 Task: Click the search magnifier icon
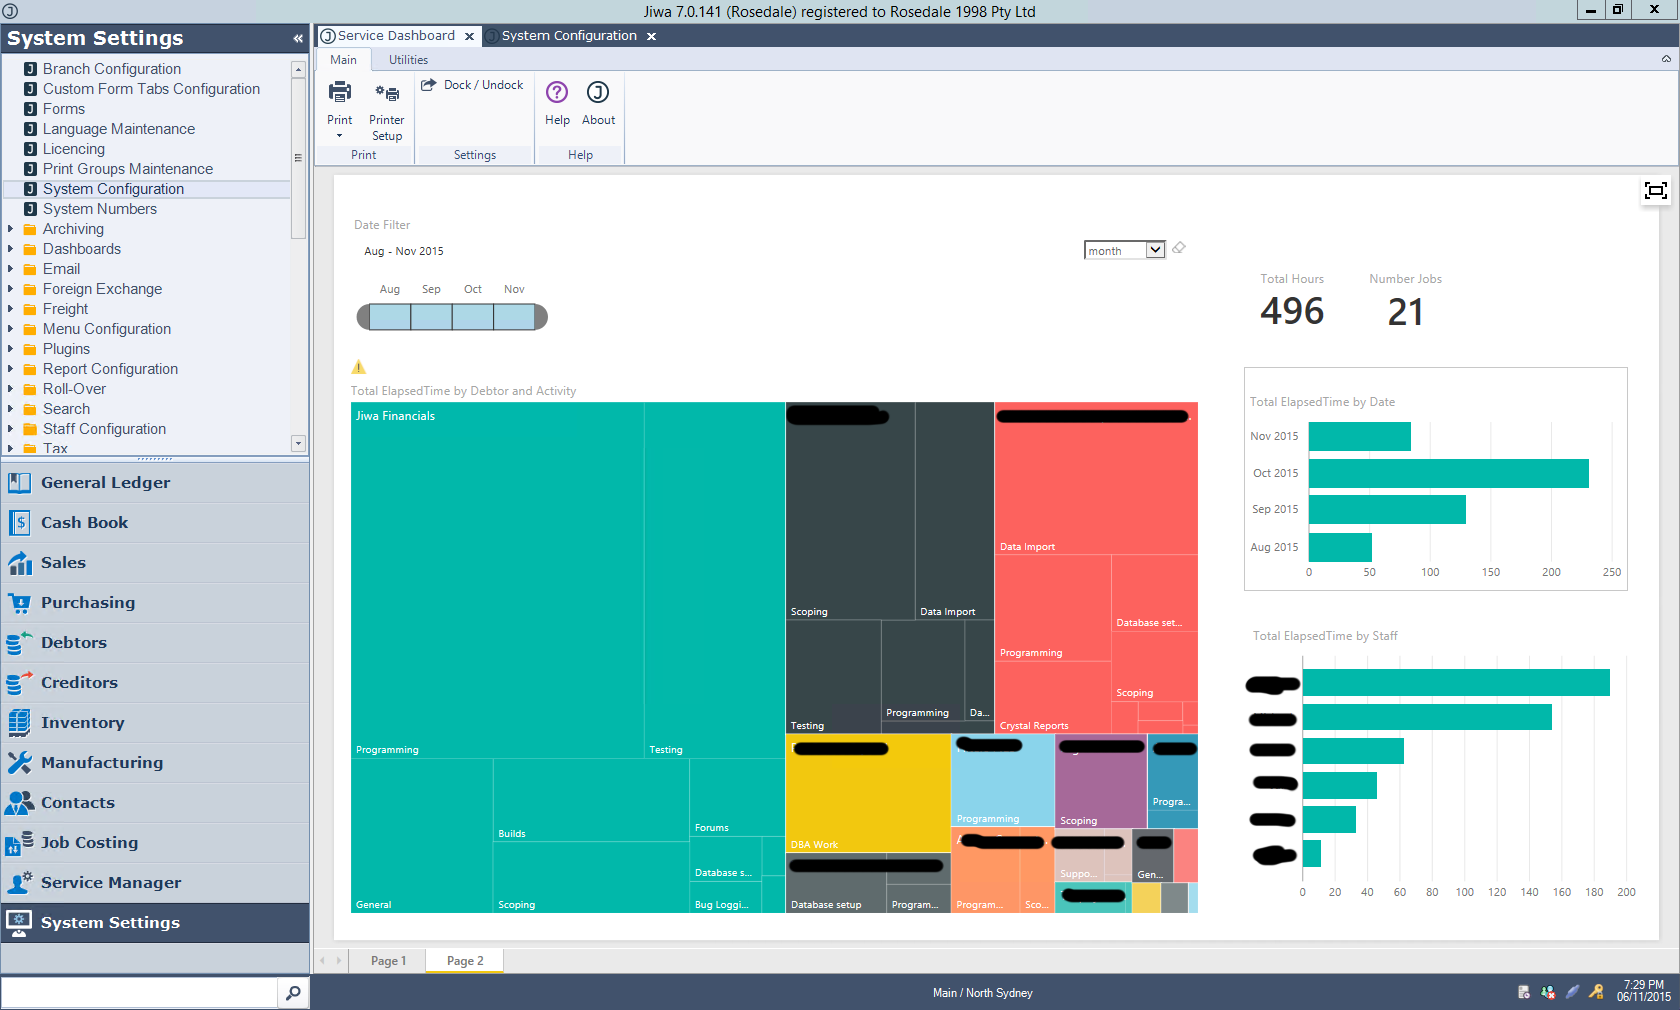click(293, 993)
